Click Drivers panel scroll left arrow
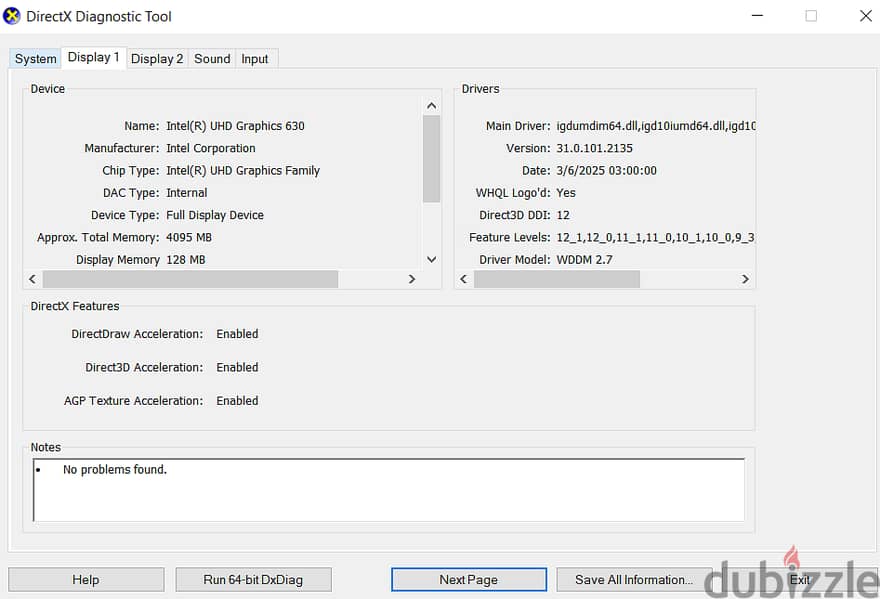Viewport: 880px width, 599px height. (x=464, y=279)
